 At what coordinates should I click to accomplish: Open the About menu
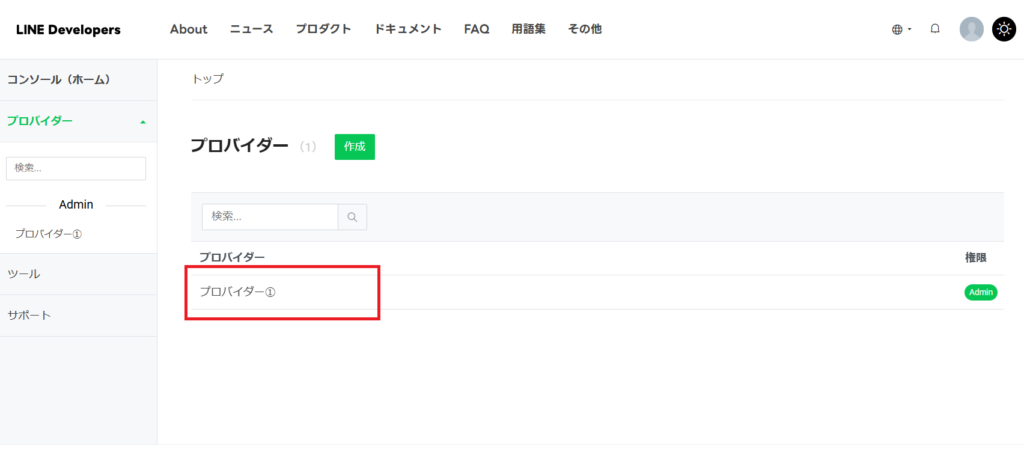(x=188, y=29)
